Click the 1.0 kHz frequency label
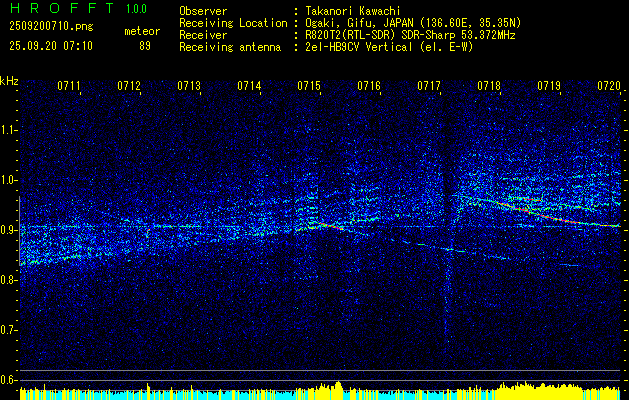 [8, 180]
